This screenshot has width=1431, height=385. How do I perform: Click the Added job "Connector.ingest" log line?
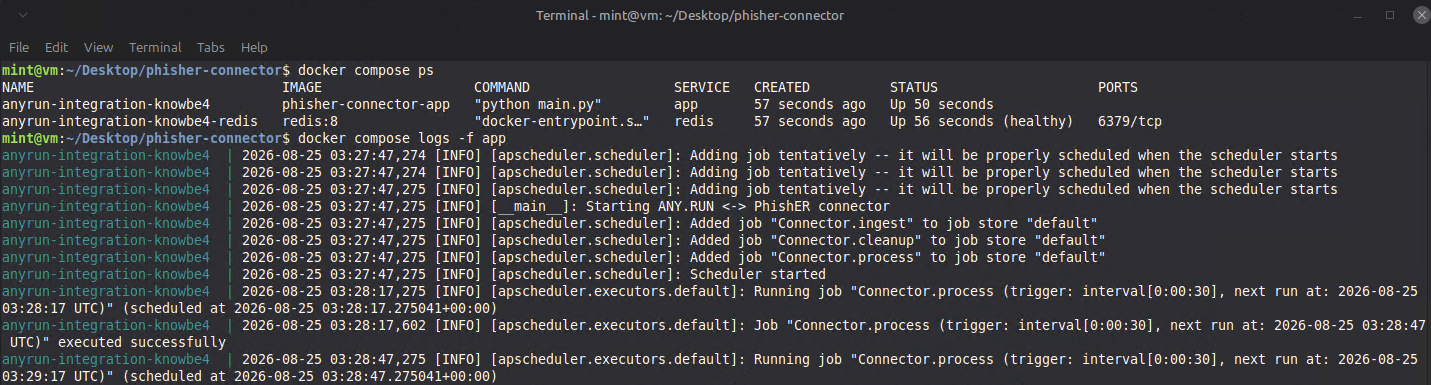894,223
